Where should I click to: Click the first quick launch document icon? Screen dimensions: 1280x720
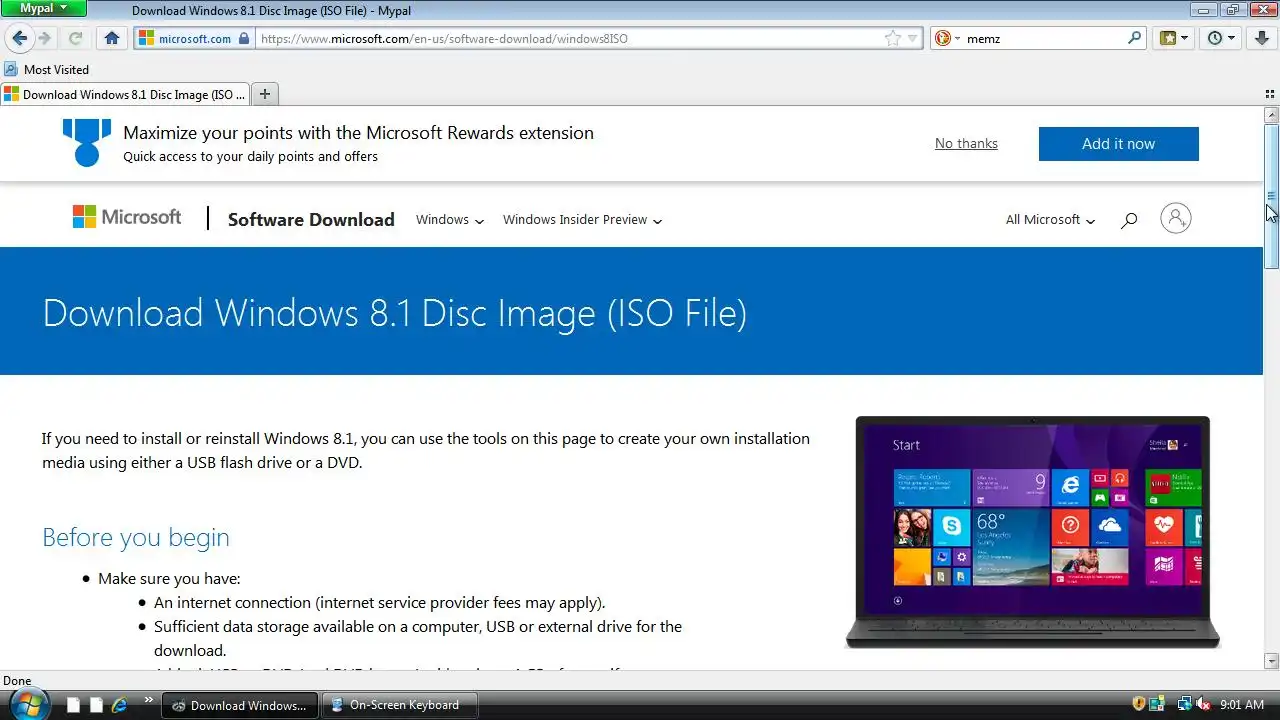tap(73, 705)
